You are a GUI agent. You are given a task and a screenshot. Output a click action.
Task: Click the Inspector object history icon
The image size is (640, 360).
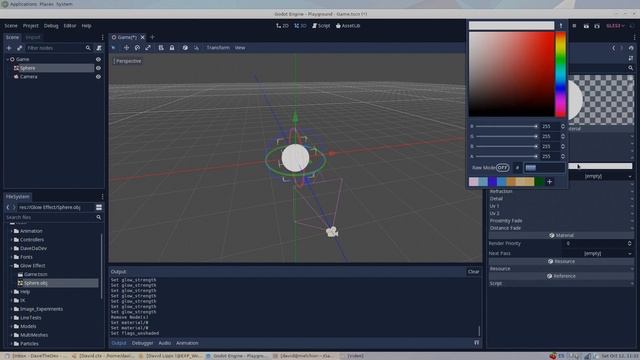point(631,48)
